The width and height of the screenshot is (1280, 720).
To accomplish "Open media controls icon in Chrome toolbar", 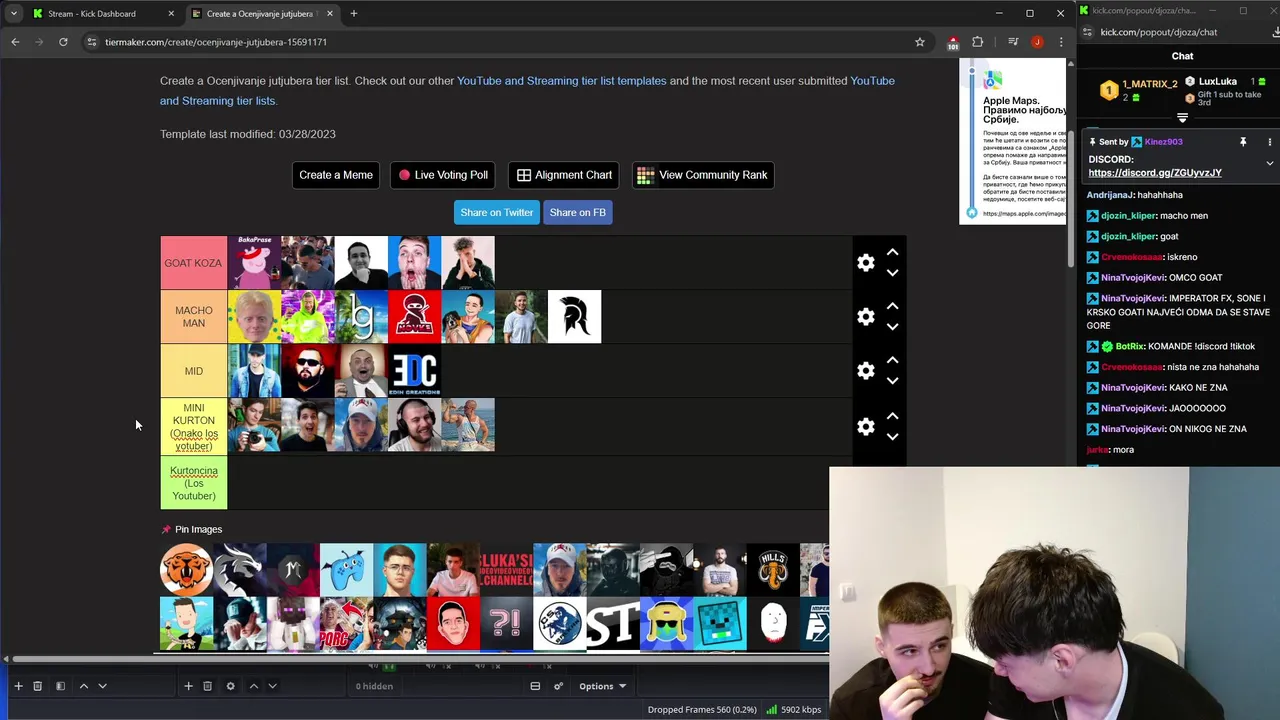I will point(1013,42).
